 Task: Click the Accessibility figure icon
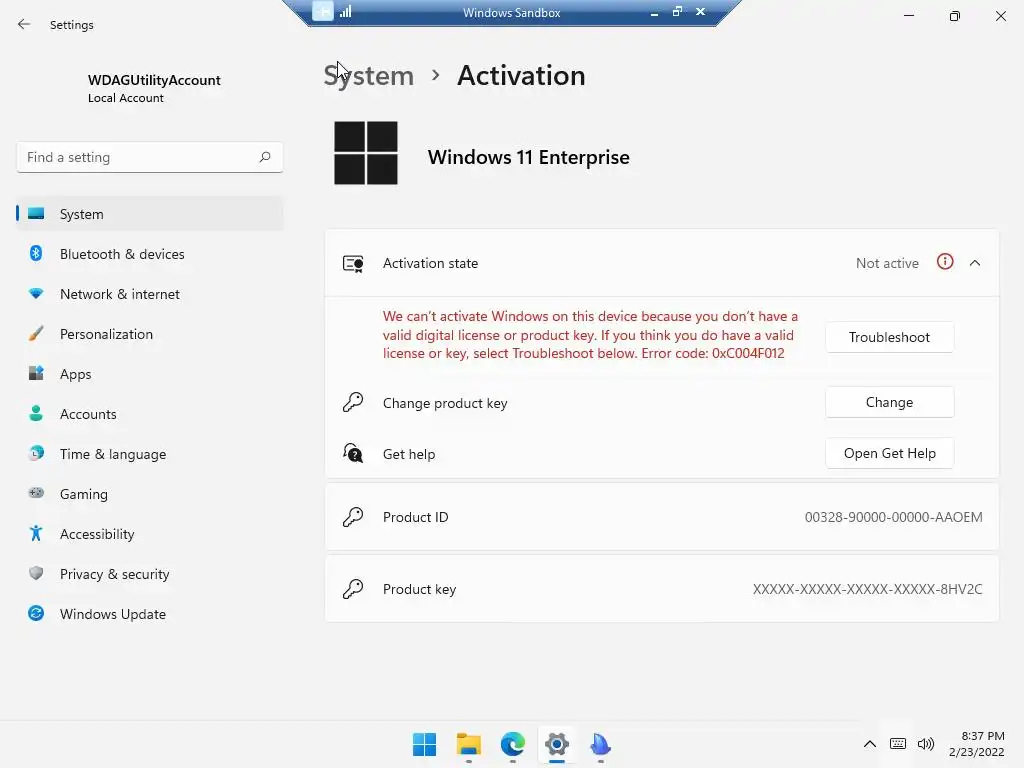click(x=36, y=534)
